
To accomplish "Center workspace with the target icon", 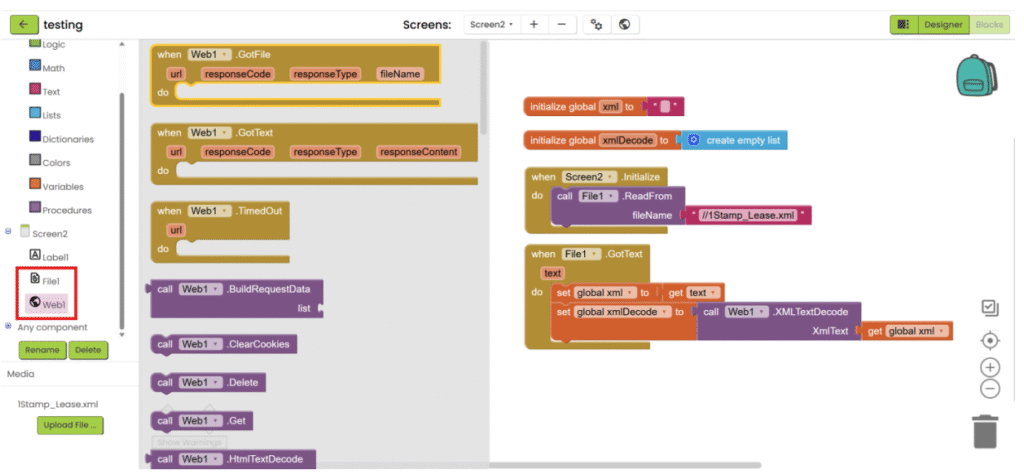I will point(990,340).
